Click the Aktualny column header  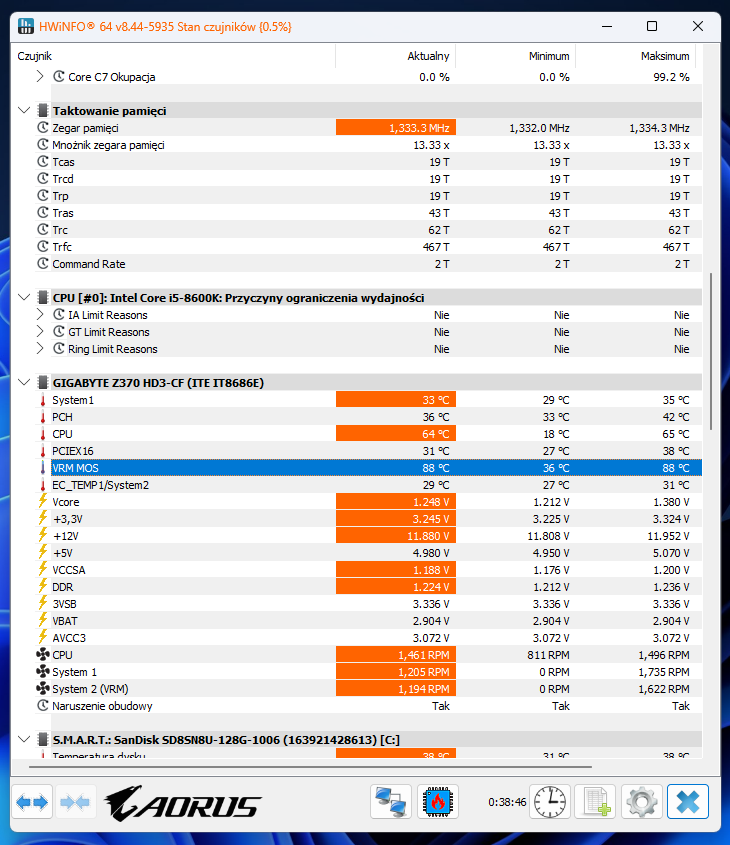(x=395, y=56)
